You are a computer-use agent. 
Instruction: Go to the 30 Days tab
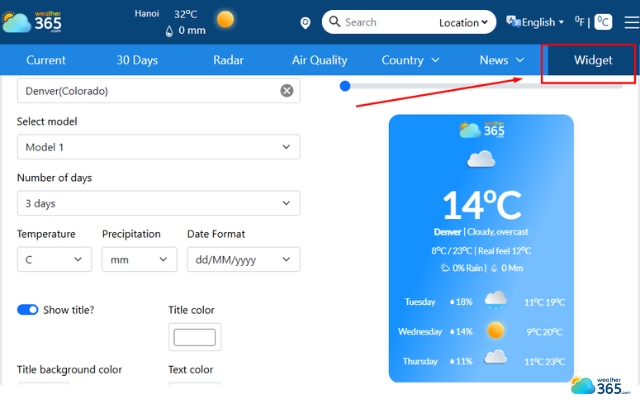click(137, 60)
